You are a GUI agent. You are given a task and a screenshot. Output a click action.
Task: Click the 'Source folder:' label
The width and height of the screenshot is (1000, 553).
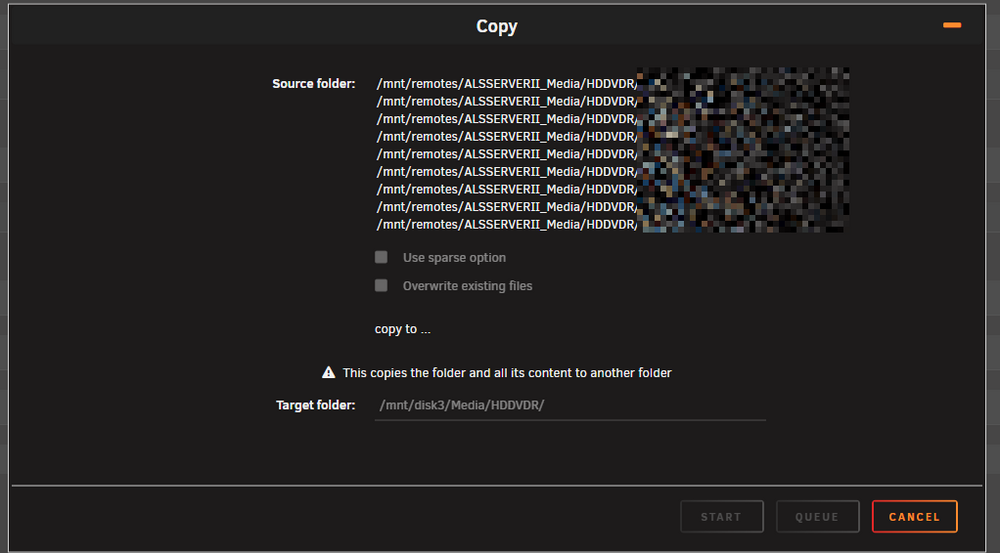[314, 84]
